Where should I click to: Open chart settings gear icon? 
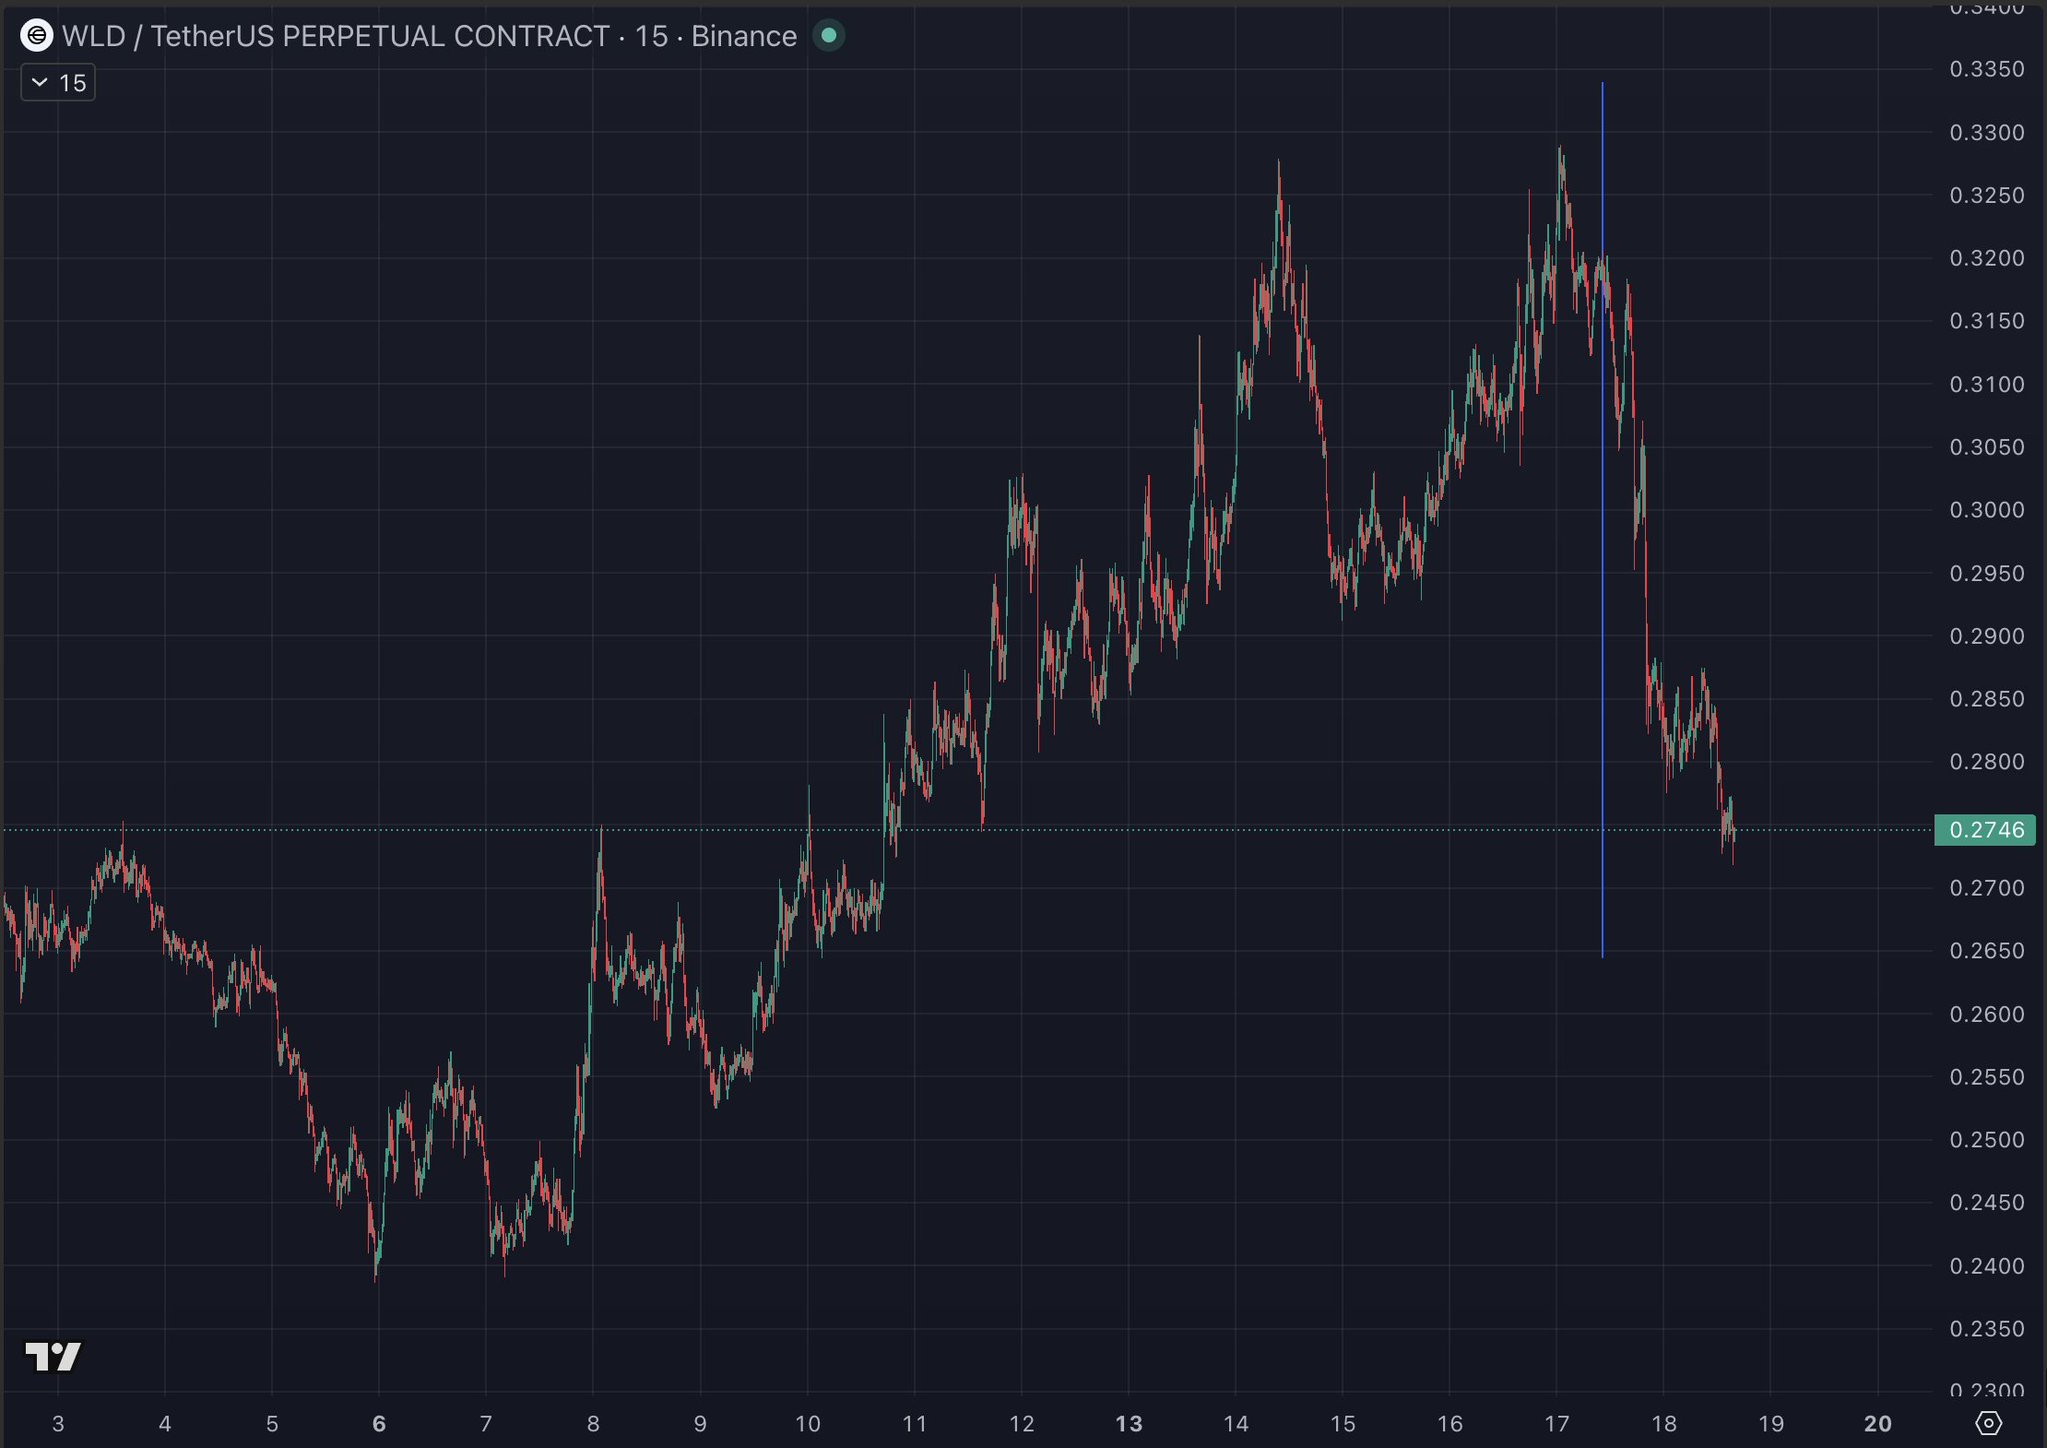(1988, 1423)
